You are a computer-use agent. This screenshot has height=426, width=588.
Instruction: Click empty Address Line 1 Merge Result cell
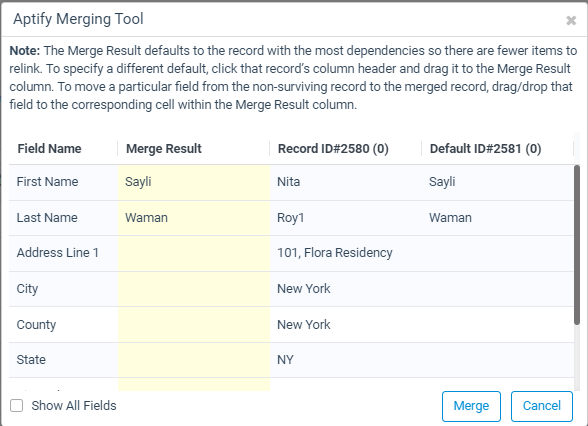tap(194, 253)
